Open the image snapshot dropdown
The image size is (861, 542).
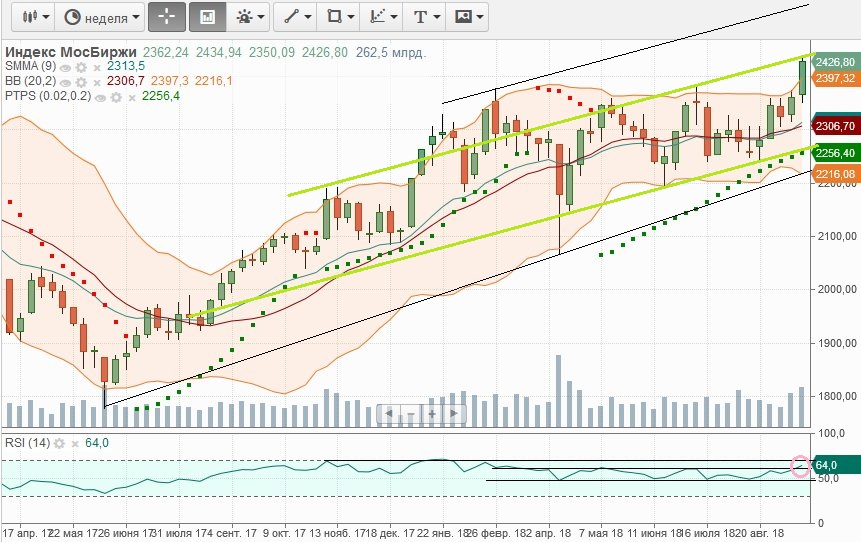468,17
